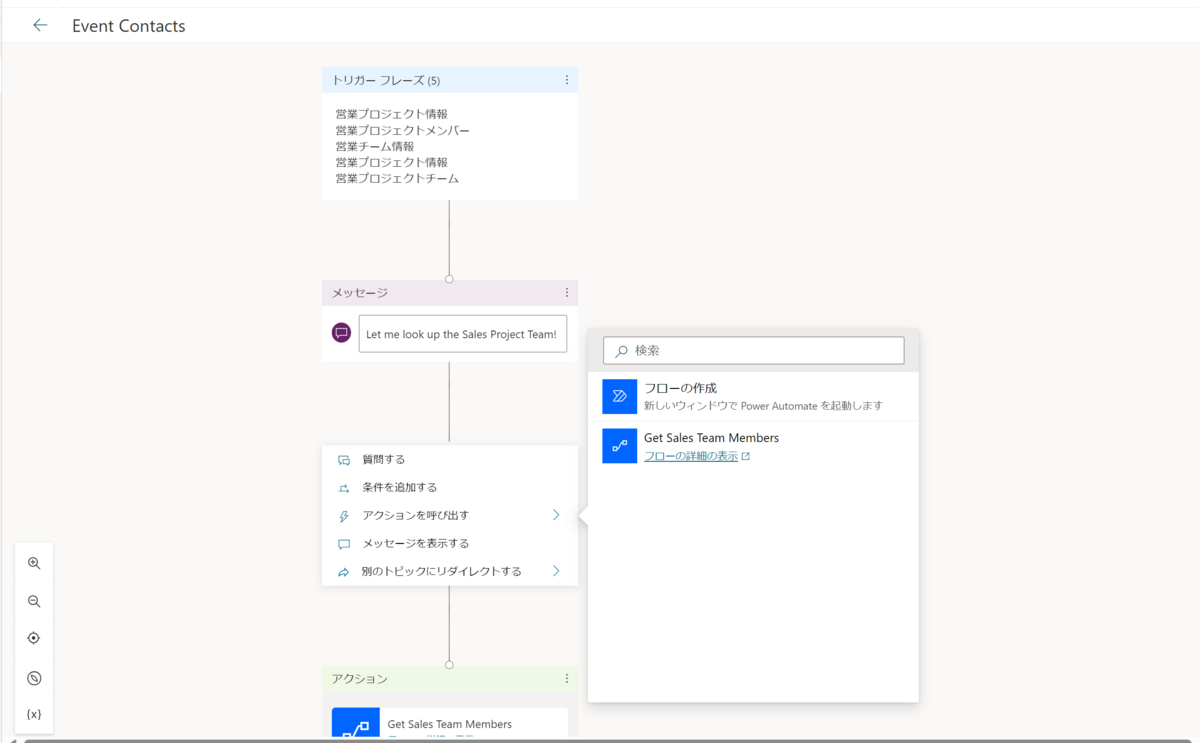Reset the canvas to fit view
Screen dimensions: 1200x743
(34, 637)
